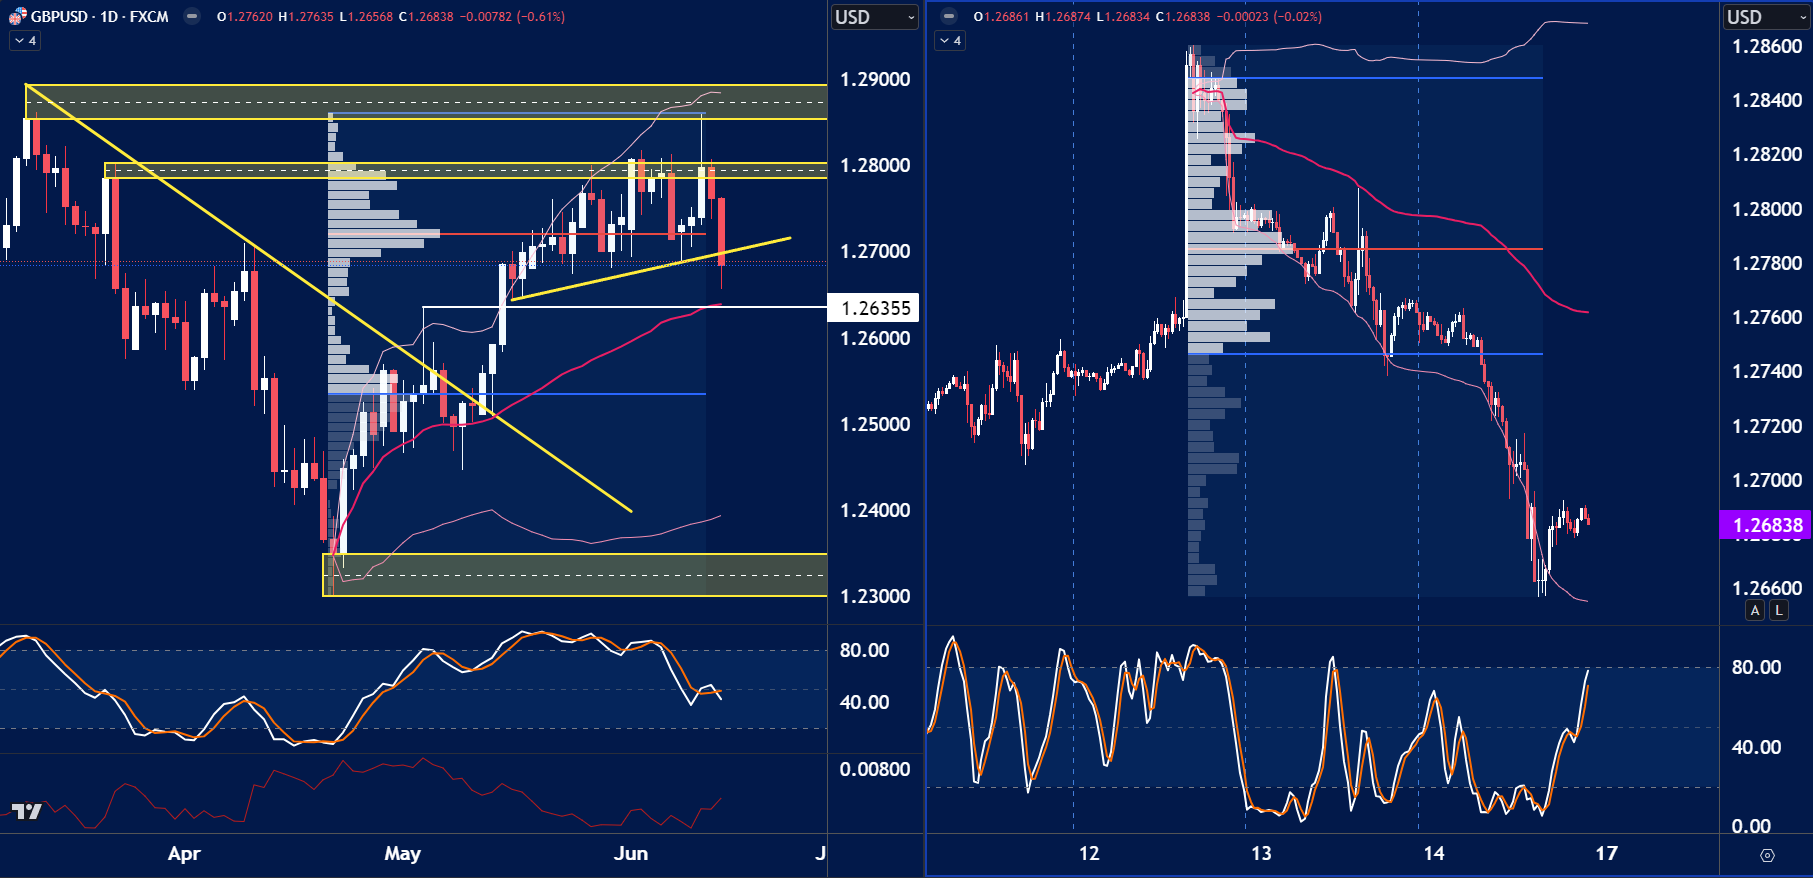This screenshot has height=878, width=1813.
Task: Click the 0.00800 value on left indicator axis
Action: tap(875, 770)
